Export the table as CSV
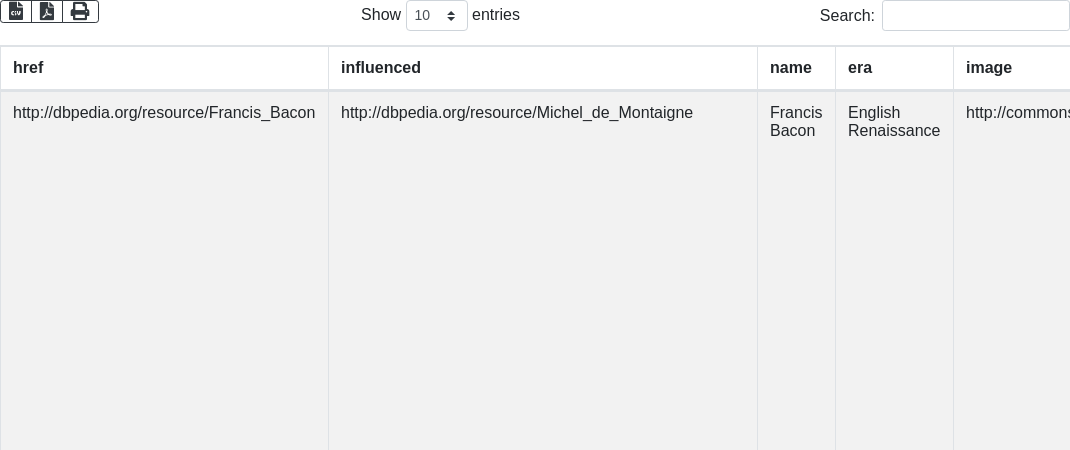1070x450 pixels. [x=16, y=11]
